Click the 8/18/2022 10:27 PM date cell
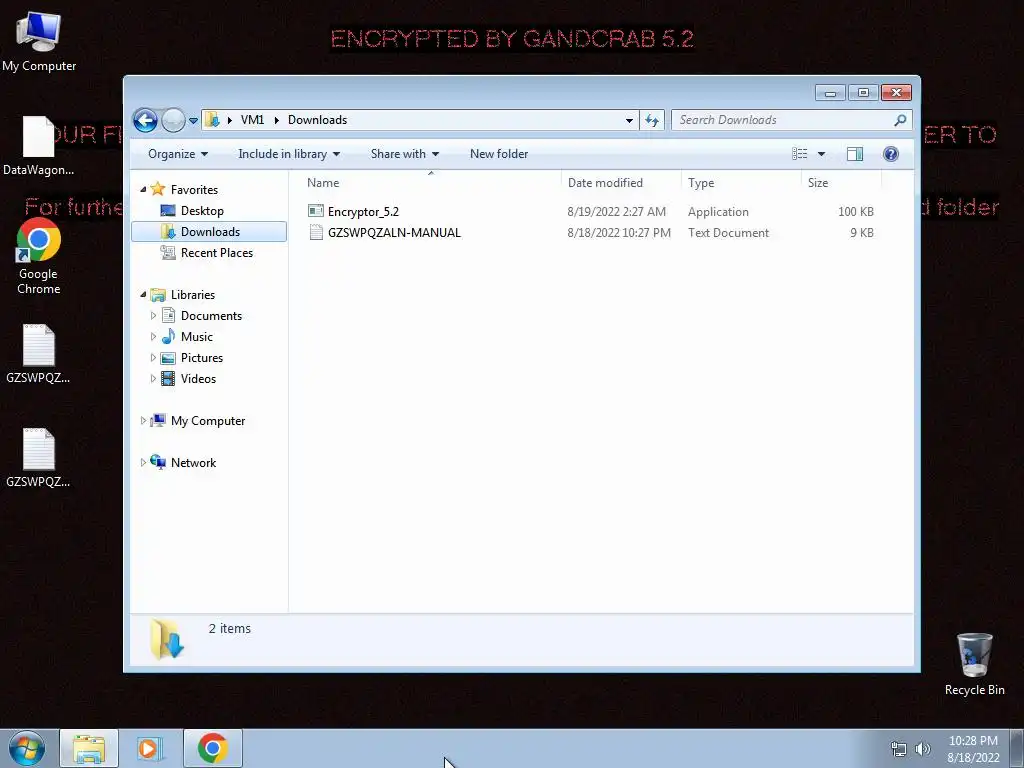This screenshot has width=1024, height=768. 619,232
